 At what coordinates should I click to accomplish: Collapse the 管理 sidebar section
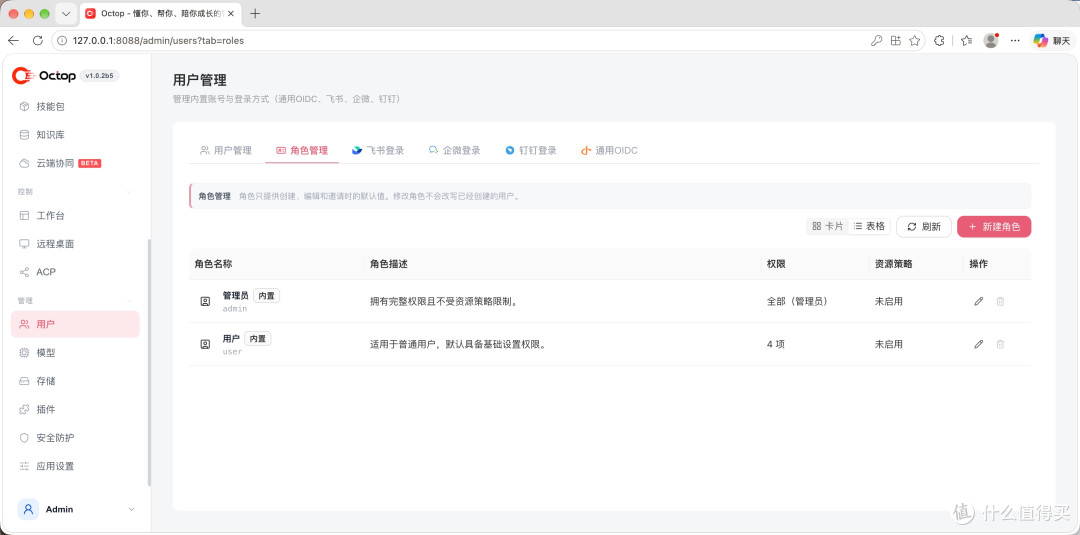pos(129,300)
